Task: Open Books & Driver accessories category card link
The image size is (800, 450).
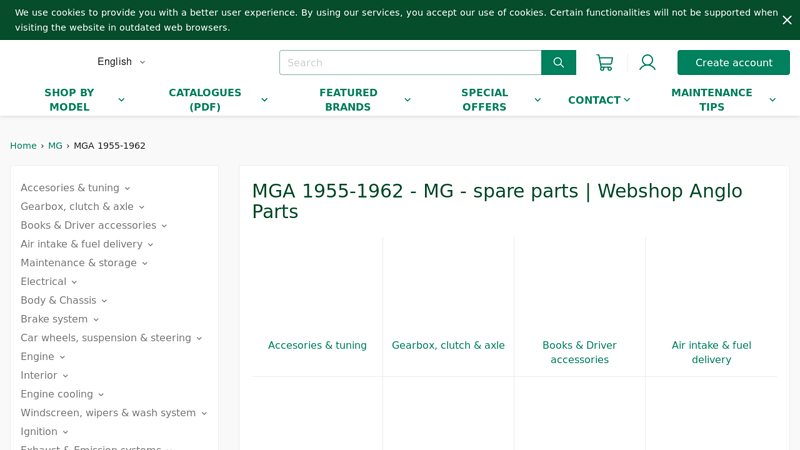Action: pyautogui.click(x=580, y=353)
